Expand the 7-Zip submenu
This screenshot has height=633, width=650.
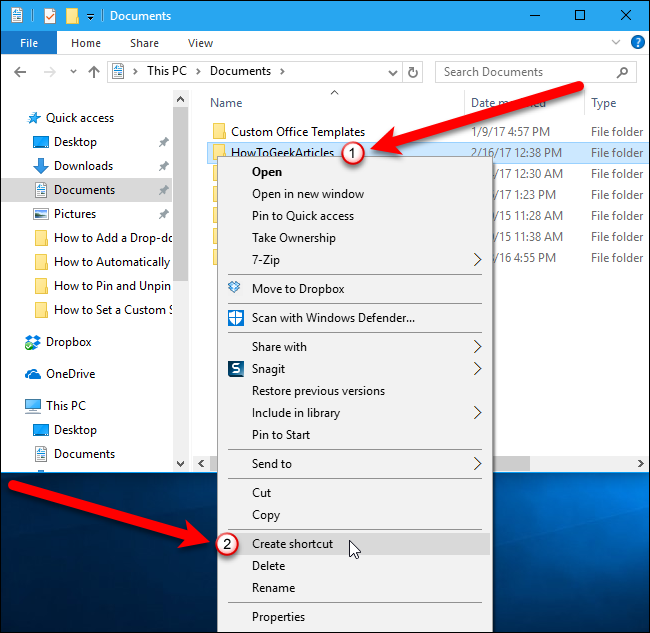pos(355,260)
